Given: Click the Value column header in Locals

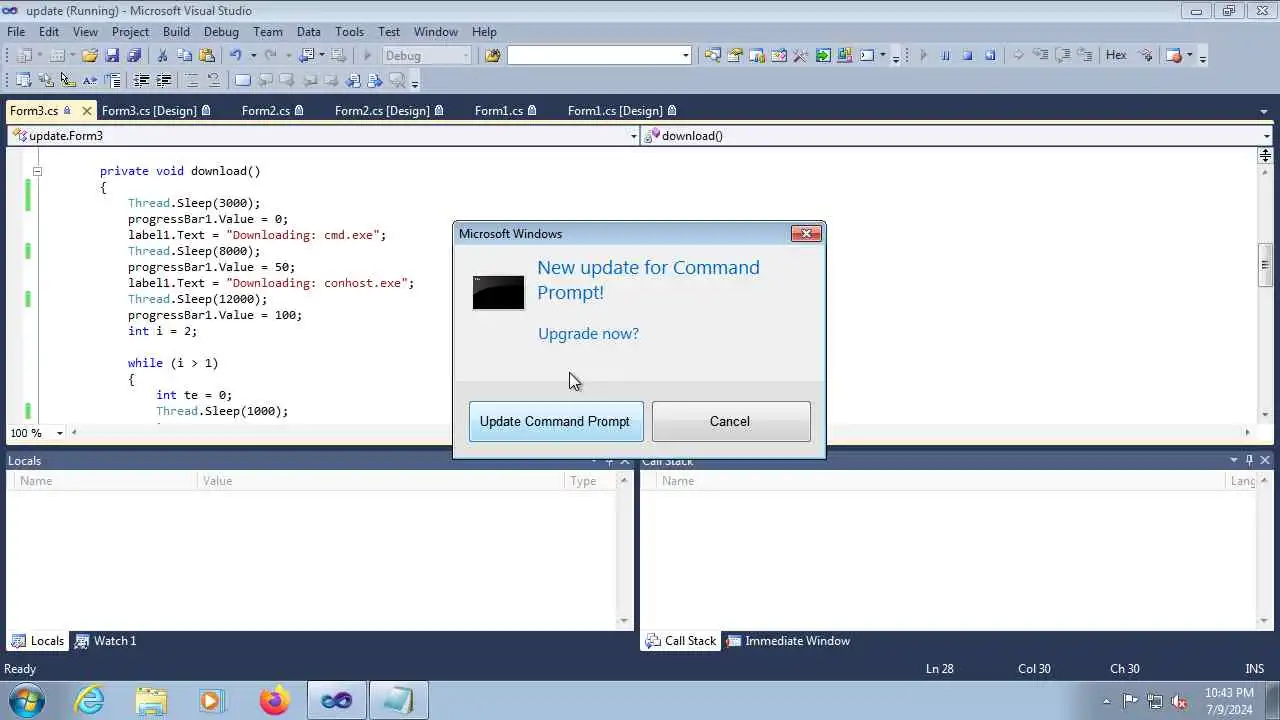Looking at the screenshot, I should [380, 481].
